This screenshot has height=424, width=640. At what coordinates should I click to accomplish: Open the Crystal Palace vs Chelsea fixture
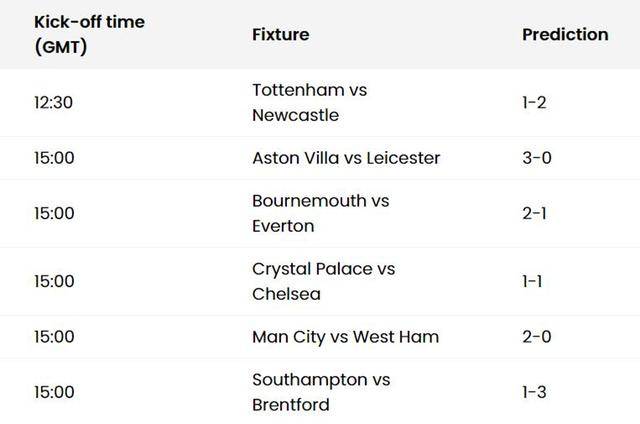[x=323, y=281]
